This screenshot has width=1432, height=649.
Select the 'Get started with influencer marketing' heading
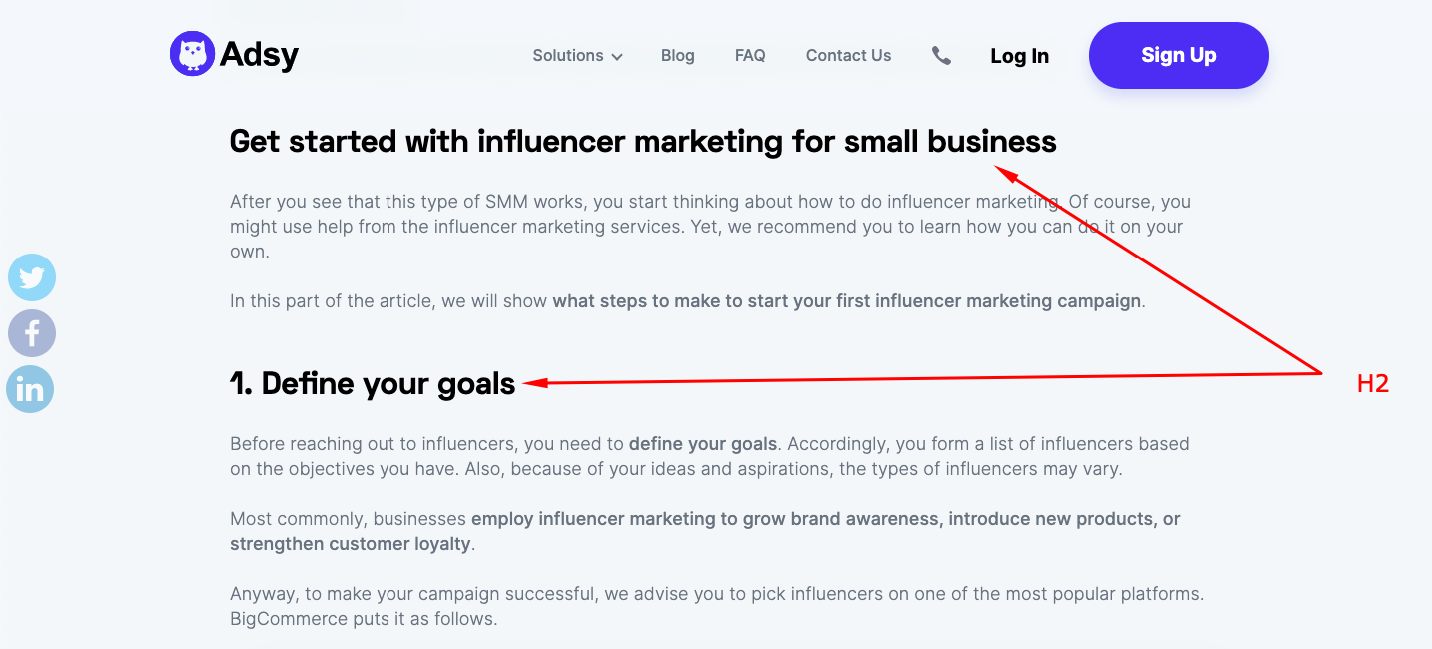point(643,142)
